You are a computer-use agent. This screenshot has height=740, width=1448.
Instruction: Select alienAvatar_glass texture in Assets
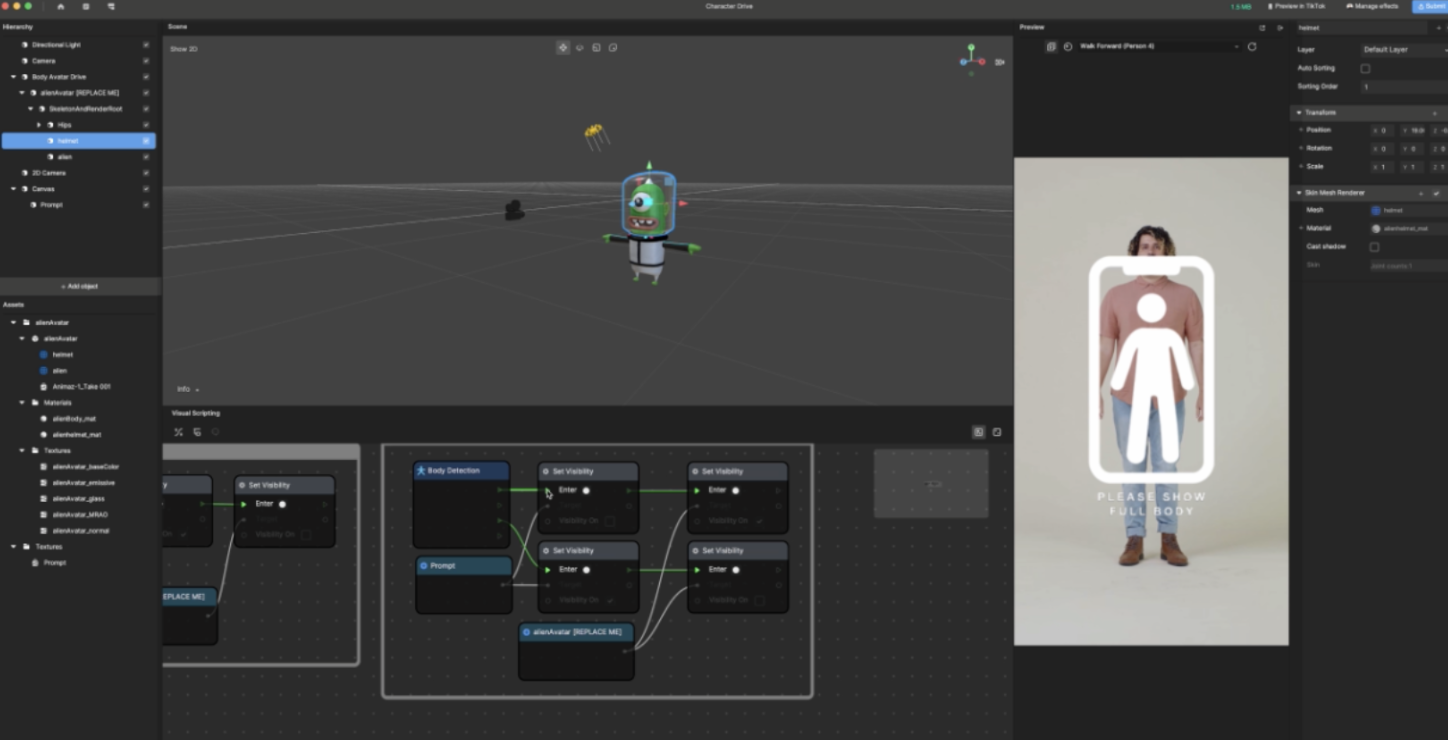coord(78,499)
